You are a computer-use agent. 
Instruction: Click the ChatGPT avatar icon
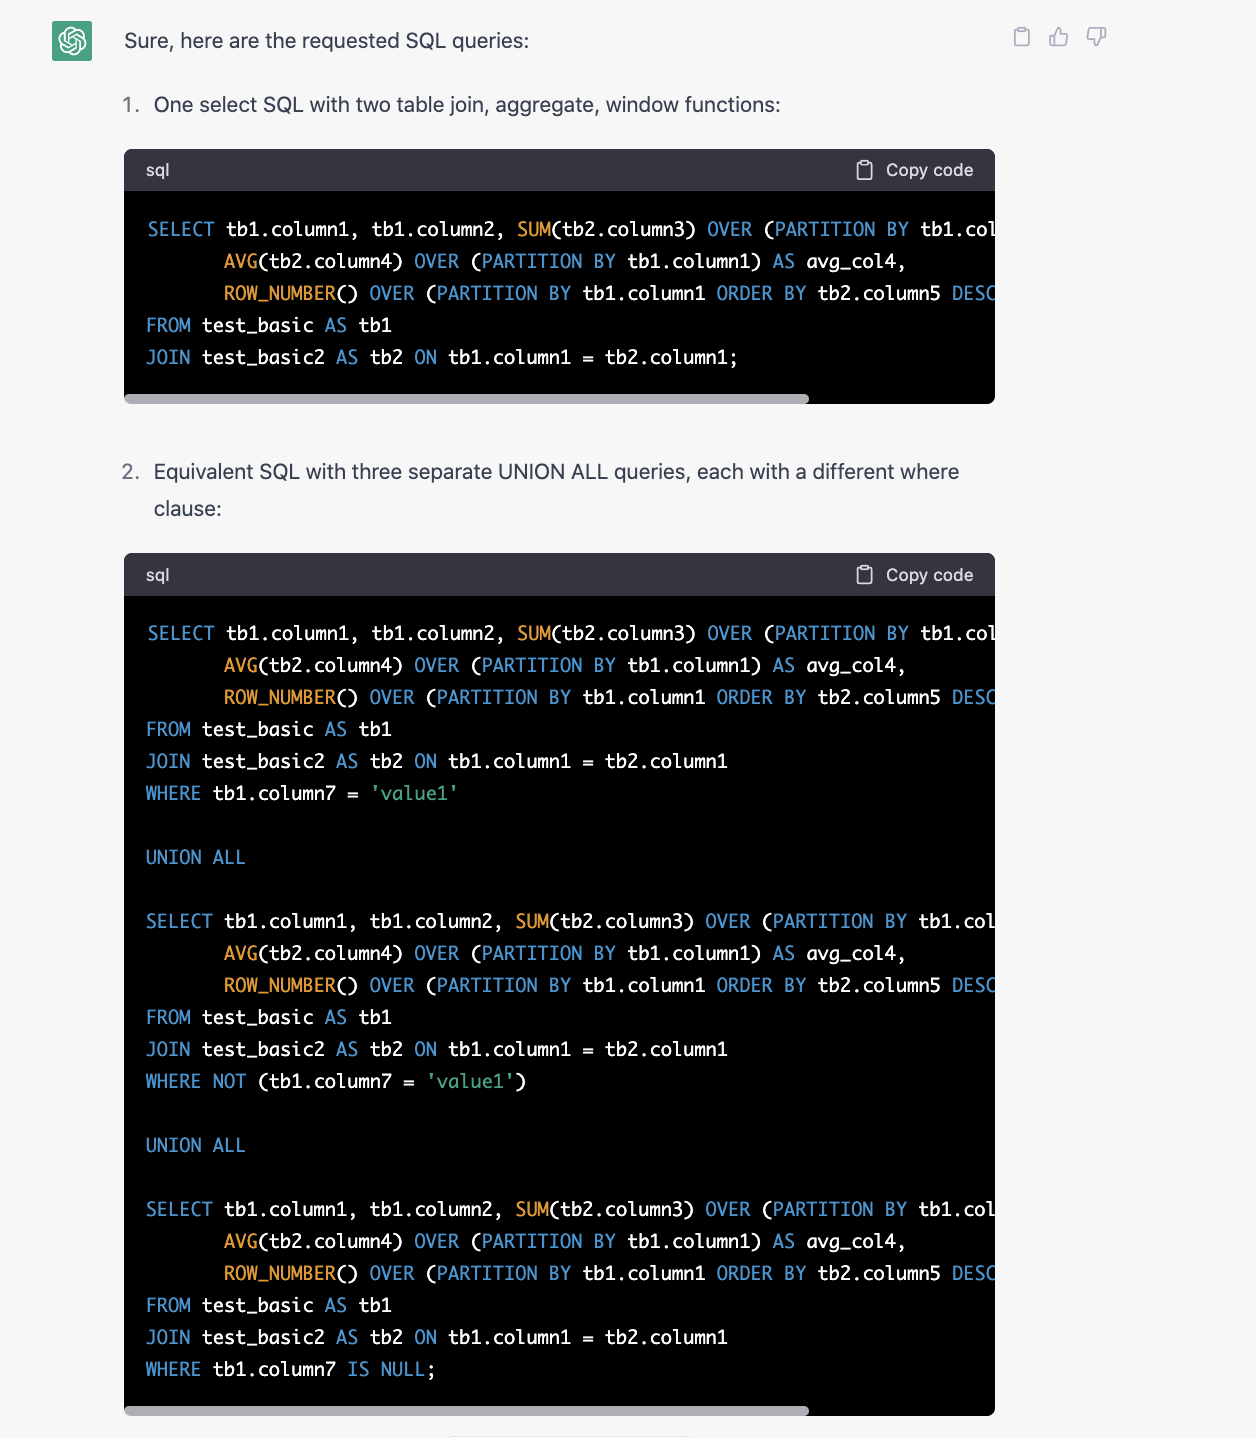coord(72,41)
